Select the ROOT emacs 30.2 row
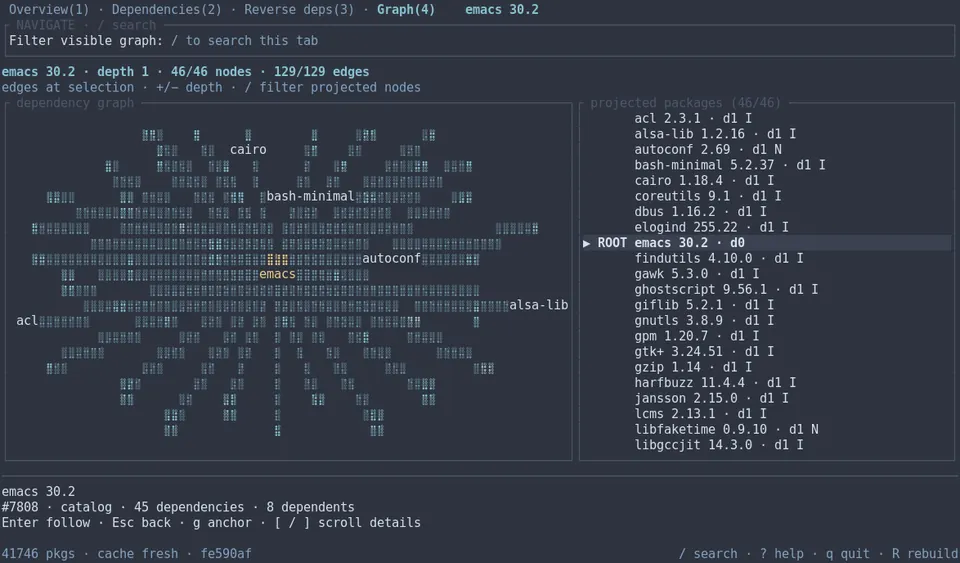Viewport: 960px width, 563px height. [x=767, y=243]
